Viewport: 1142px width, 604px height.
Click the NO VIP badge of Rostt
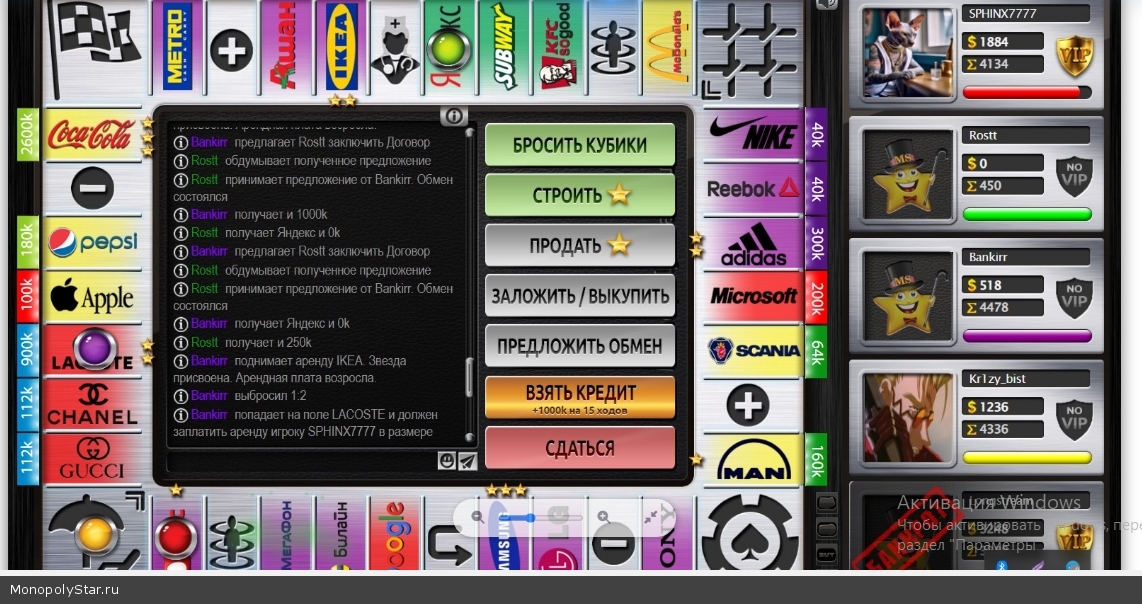[1074, 176]
